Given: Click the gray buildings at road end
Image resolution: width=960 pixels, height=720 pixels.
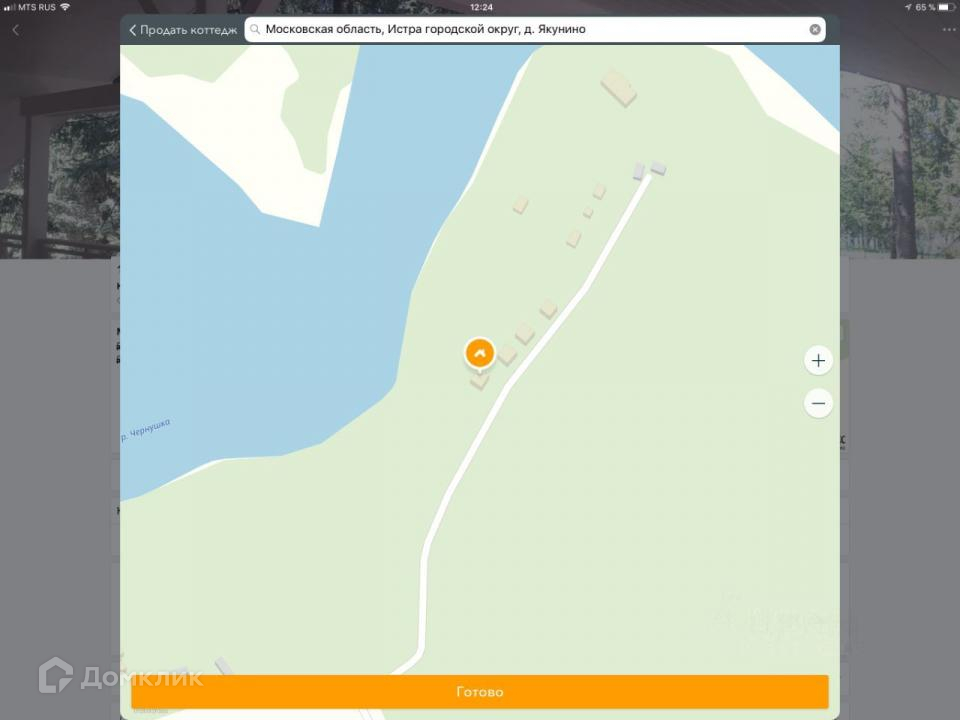Looking at the screenshot, I should [649, 170].
